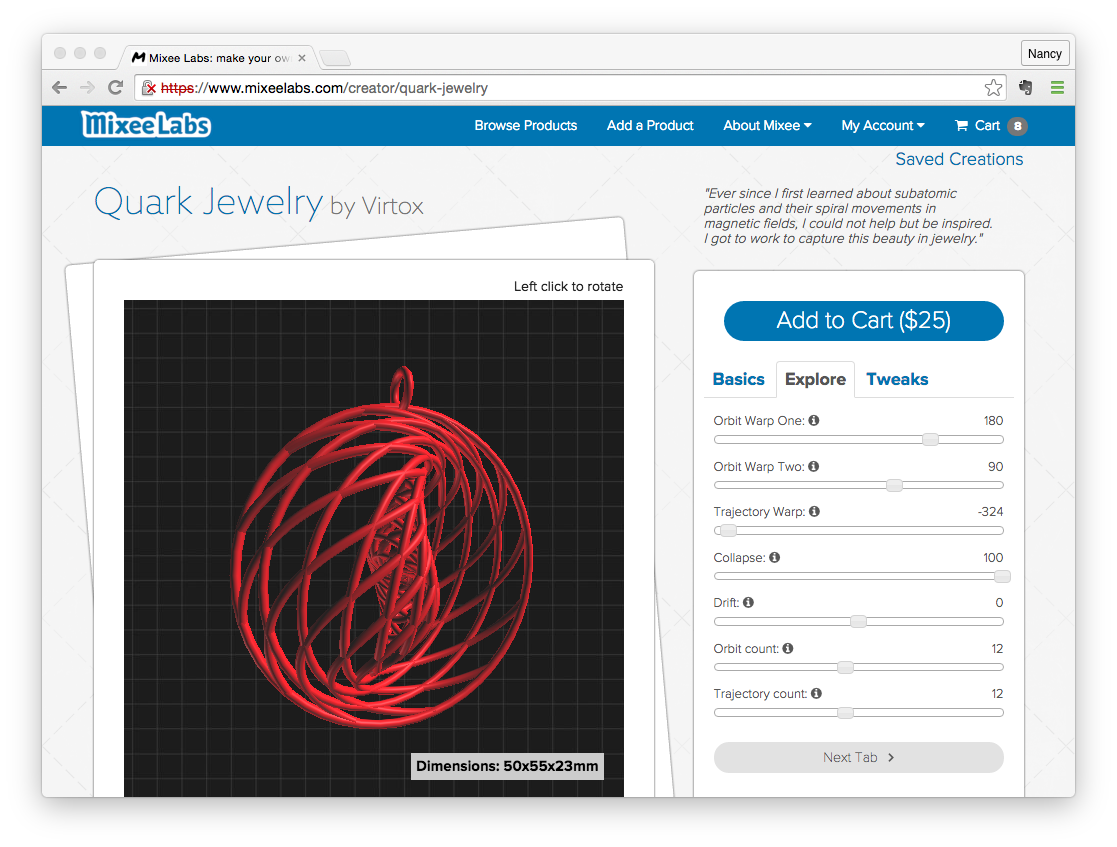1117x847 pixels.
Task: Click the Drift slider handle
Action: click(858, 622)
